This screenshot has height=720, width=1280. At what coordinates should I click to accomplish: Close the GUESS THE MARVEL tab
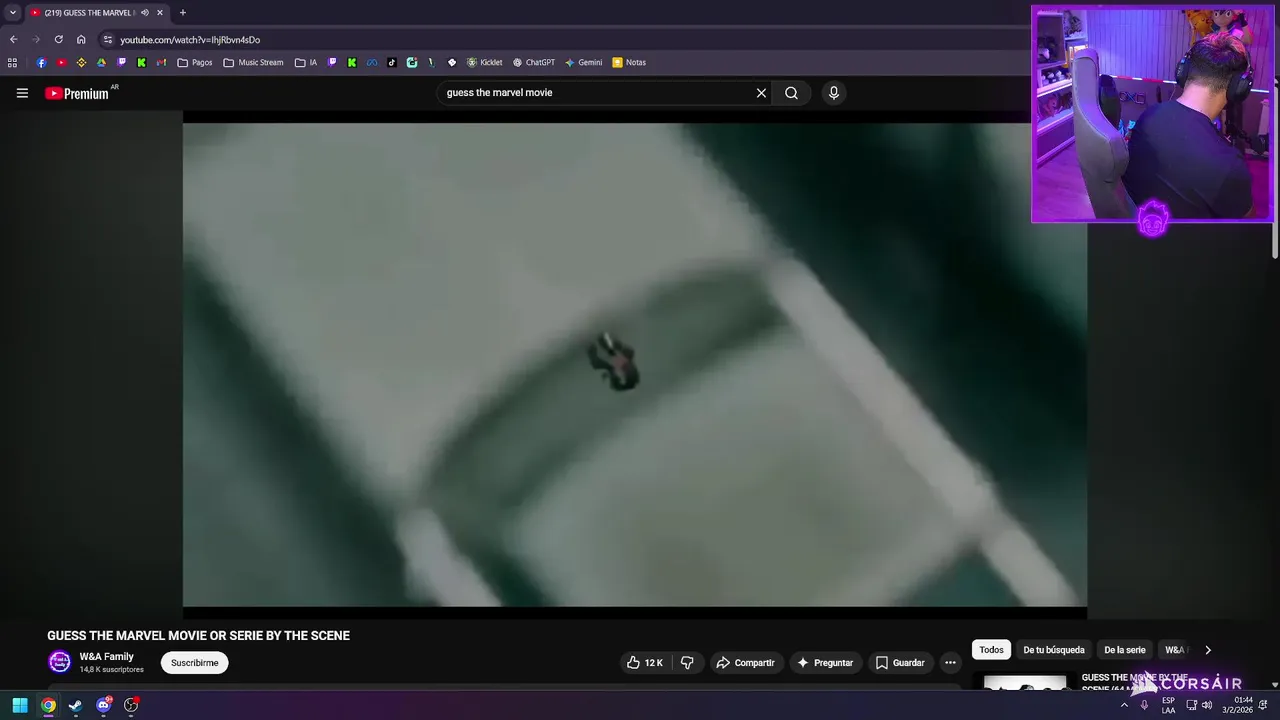(160, 13)
